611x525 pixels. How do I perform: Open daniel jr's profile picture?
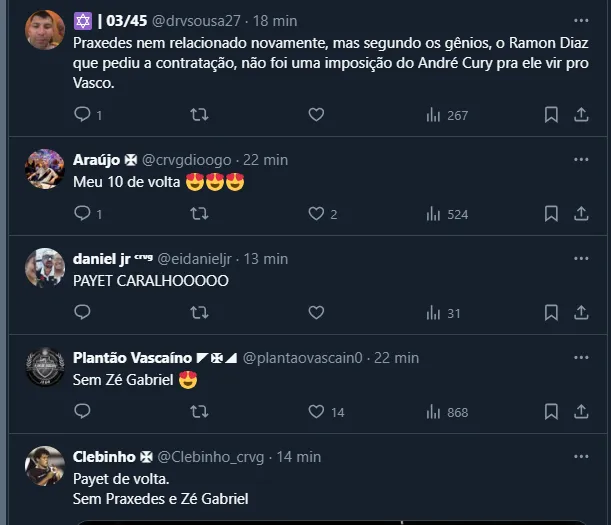click(x=44, y=268)
